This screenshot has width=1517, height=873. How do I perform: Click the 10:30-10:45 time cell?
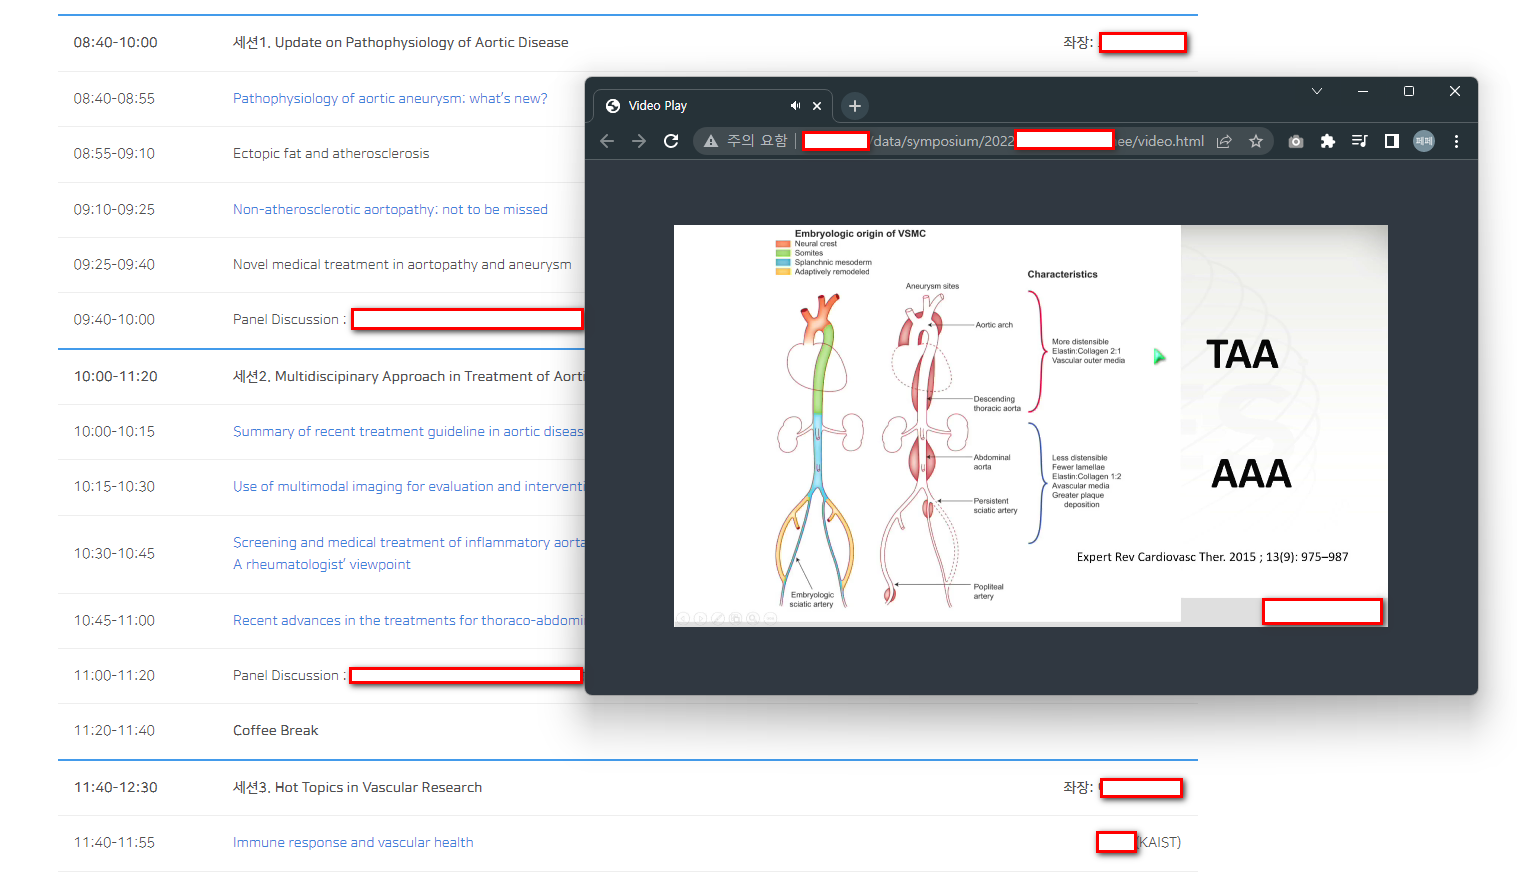[114, 553]
